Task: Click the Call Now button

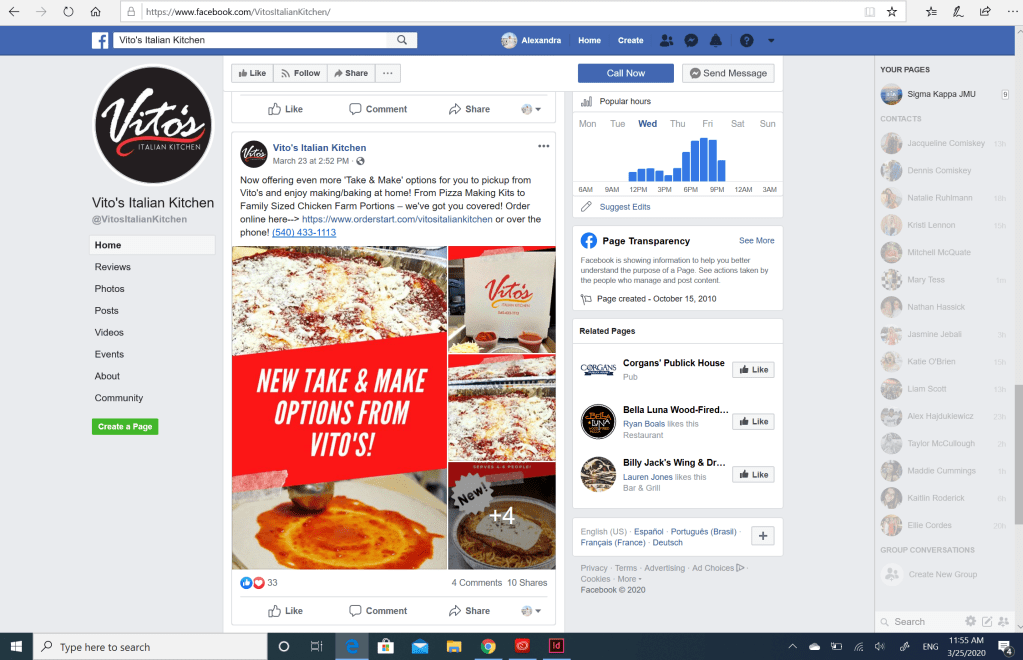Action: (626, 73)
